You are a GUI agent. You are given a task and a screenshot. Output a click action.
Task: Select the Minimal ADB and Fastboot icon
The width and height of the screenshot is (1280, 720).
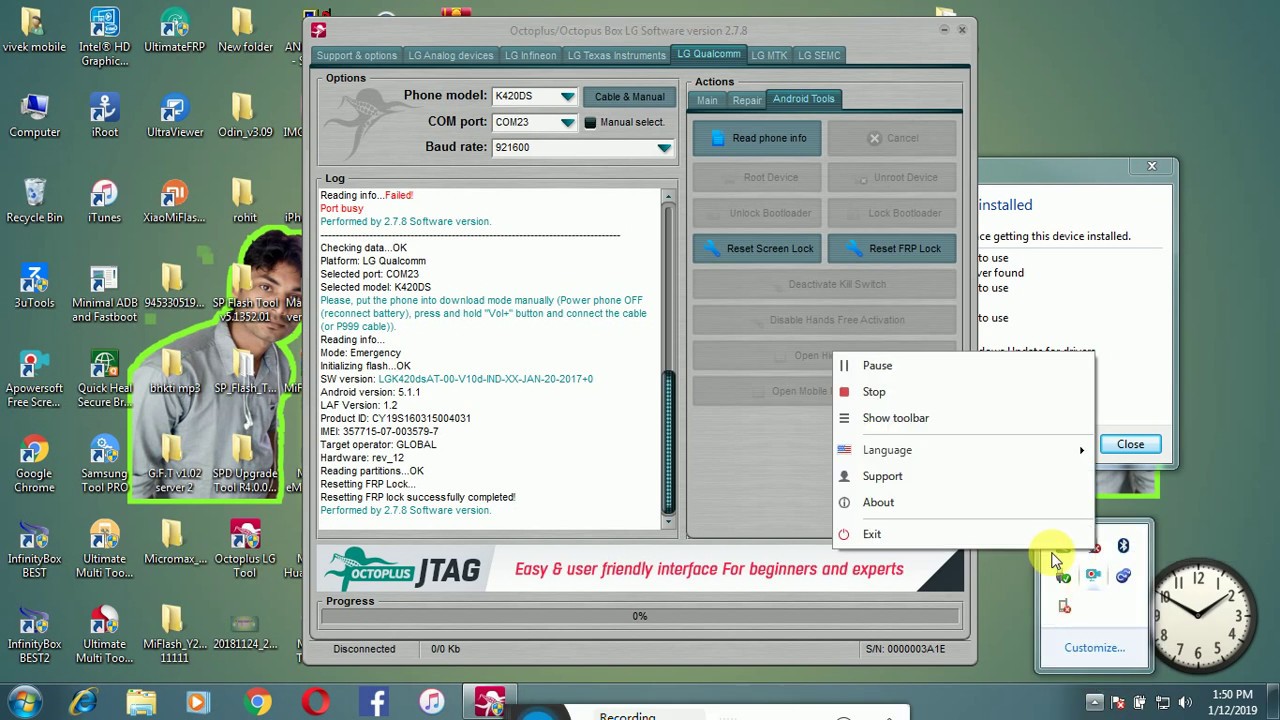pos(104,293)
